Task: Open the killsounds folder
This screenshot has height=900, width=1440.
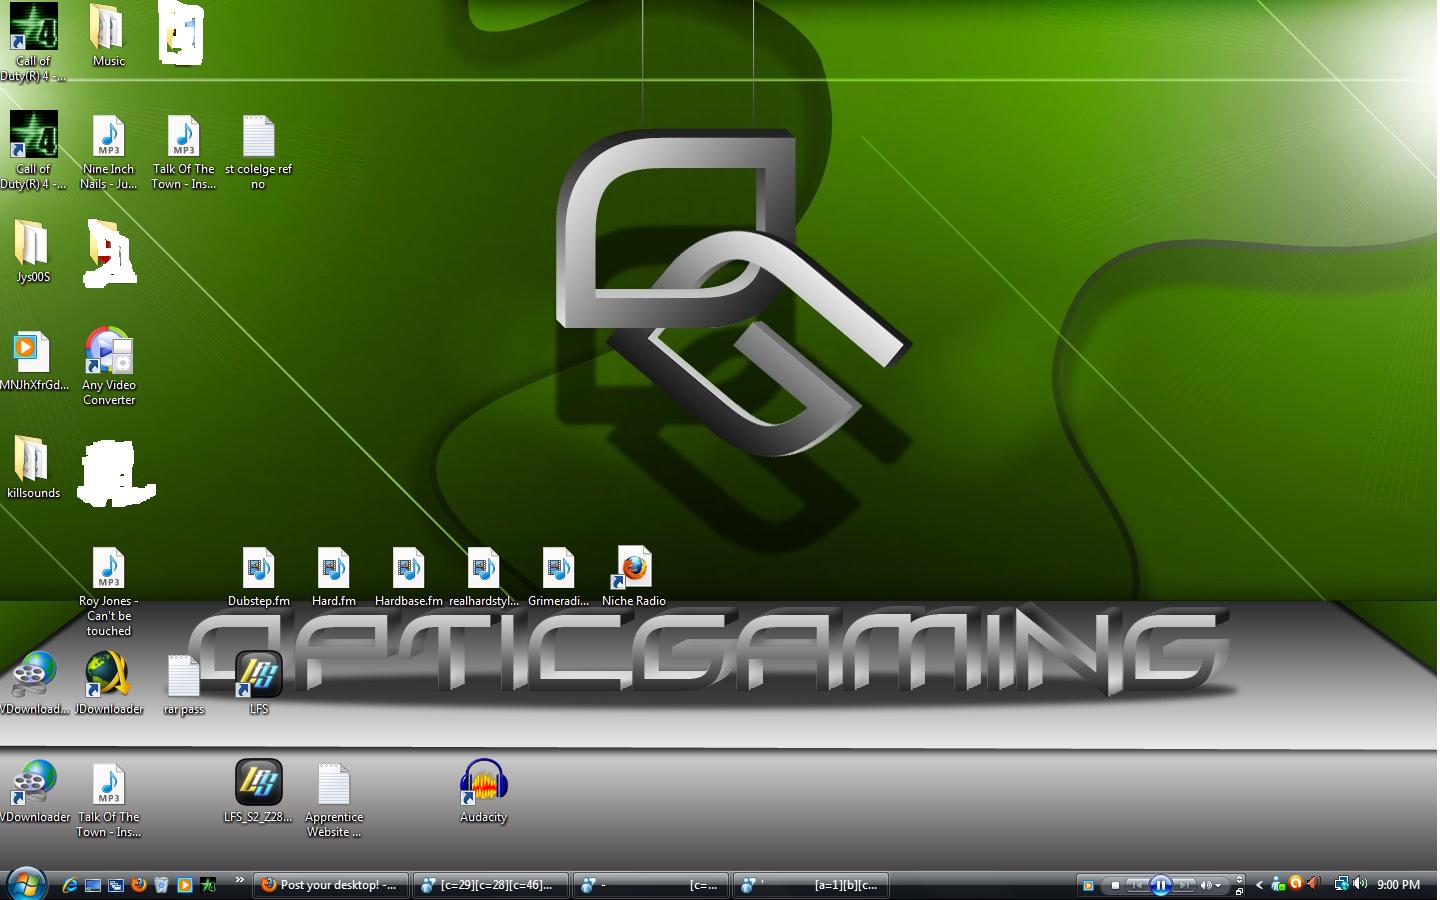Action: tap(33, 467)
